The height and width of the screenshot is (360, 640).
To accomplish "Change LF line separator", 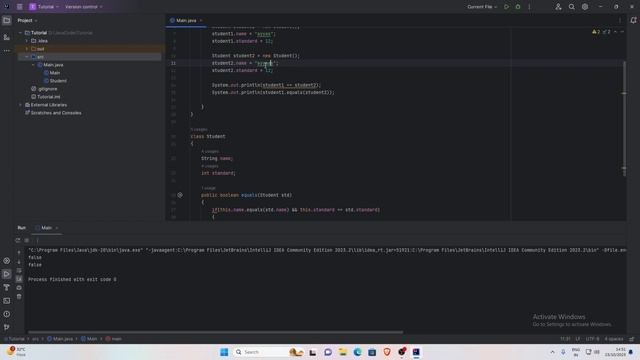I will pos(578,339).
